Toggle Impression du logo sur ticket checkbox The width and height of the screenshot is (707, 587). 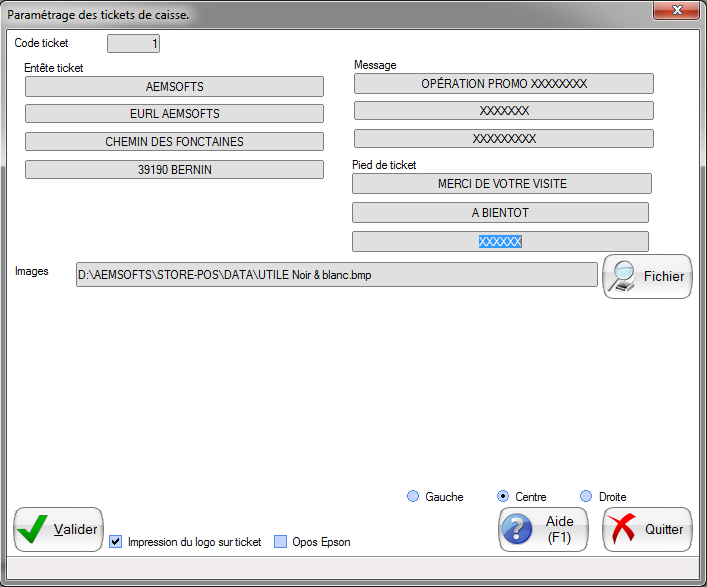[x=116, y=542]
